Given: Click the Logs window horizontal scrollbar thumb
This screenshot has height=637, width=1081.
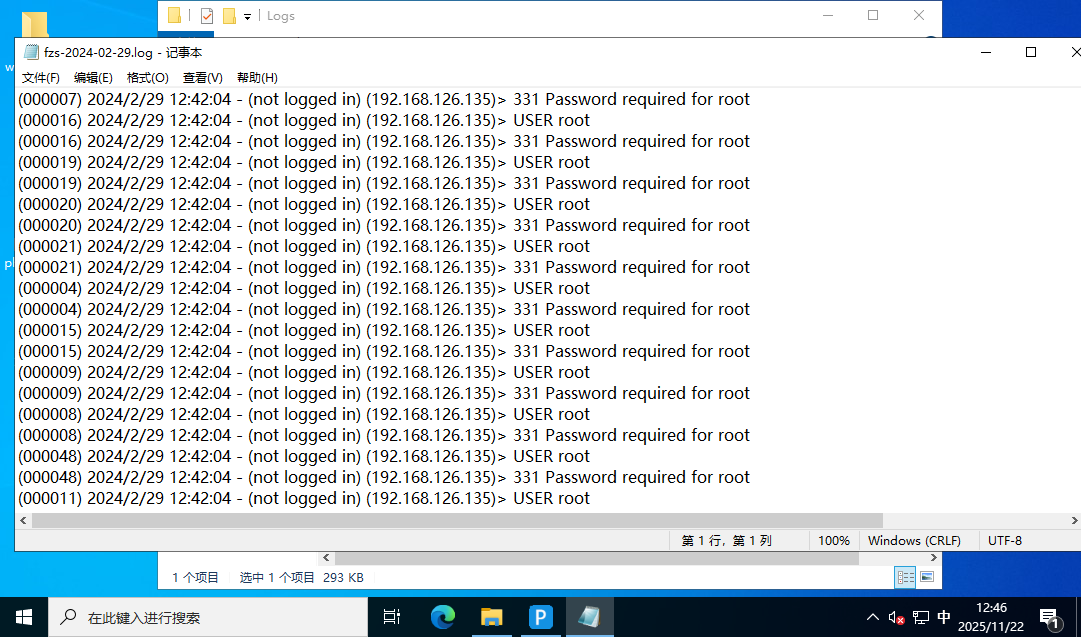Looking at the screenshot, I should (596, 558).
